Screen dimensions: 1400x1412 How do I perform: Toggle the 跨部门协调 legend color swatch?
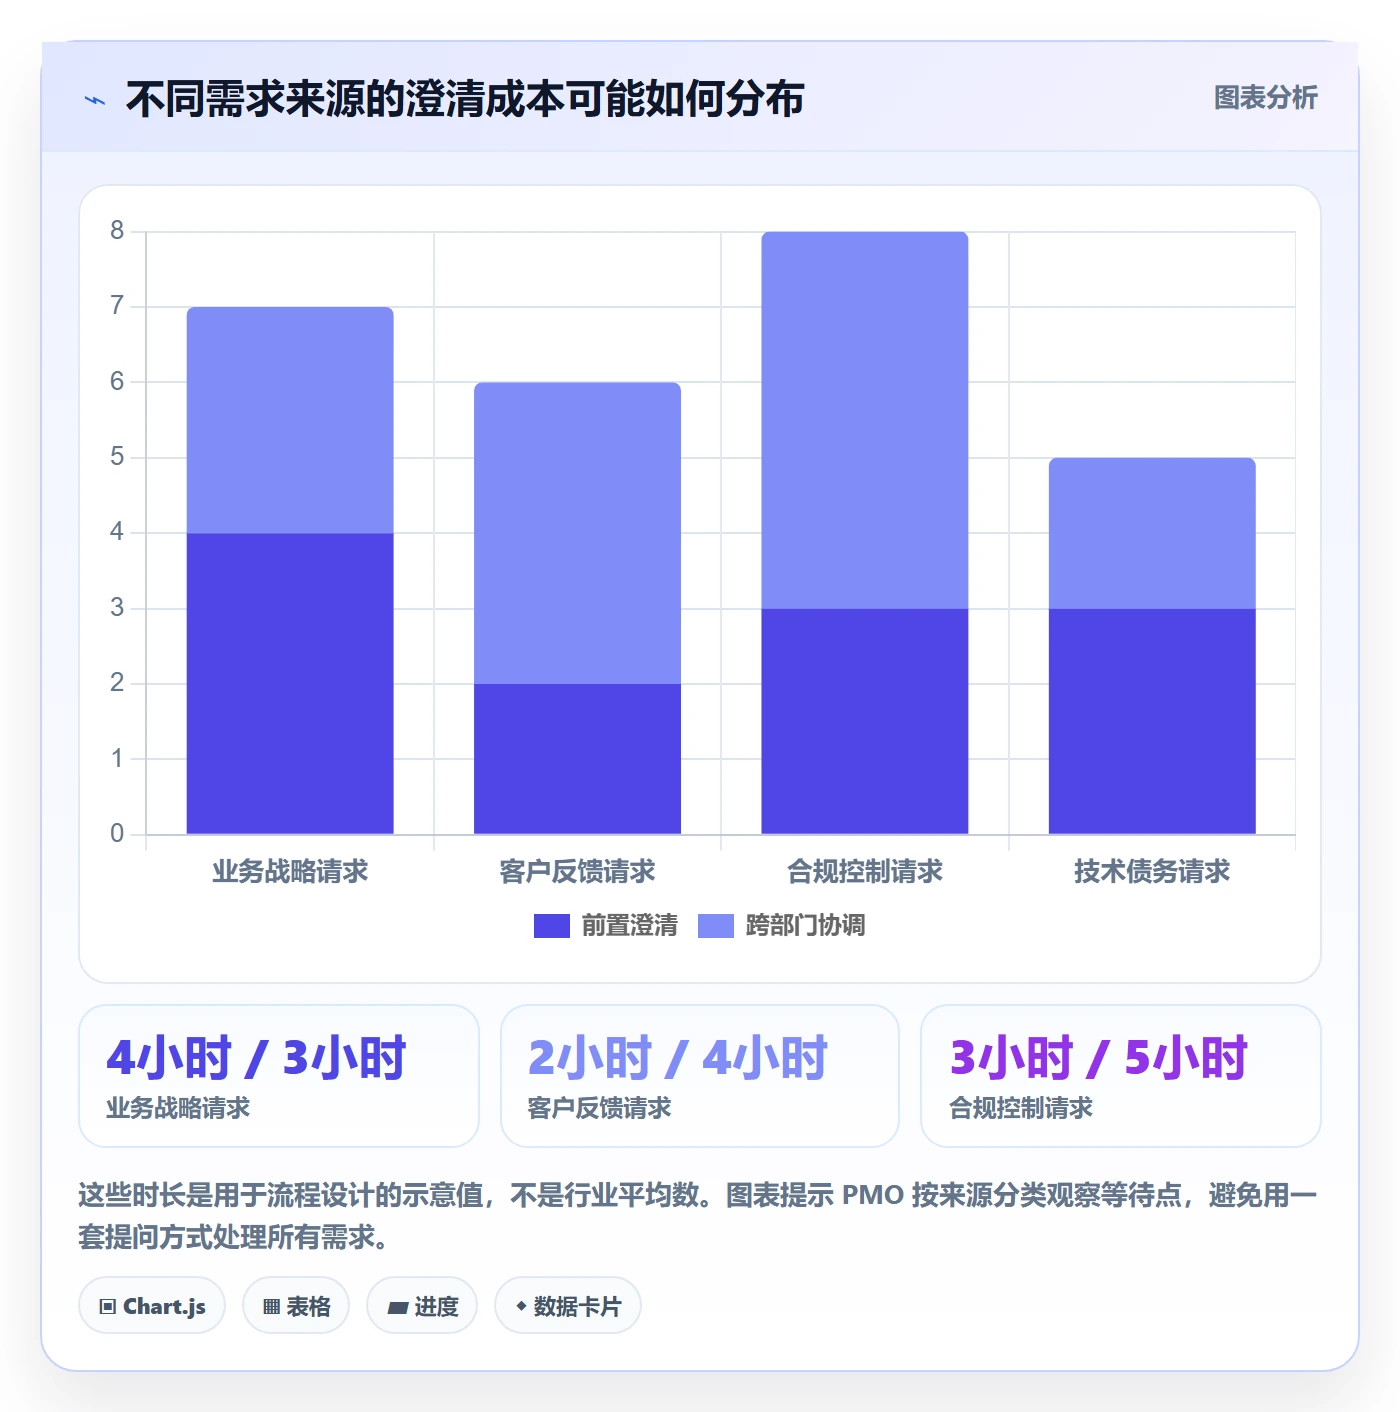[716, 926]
